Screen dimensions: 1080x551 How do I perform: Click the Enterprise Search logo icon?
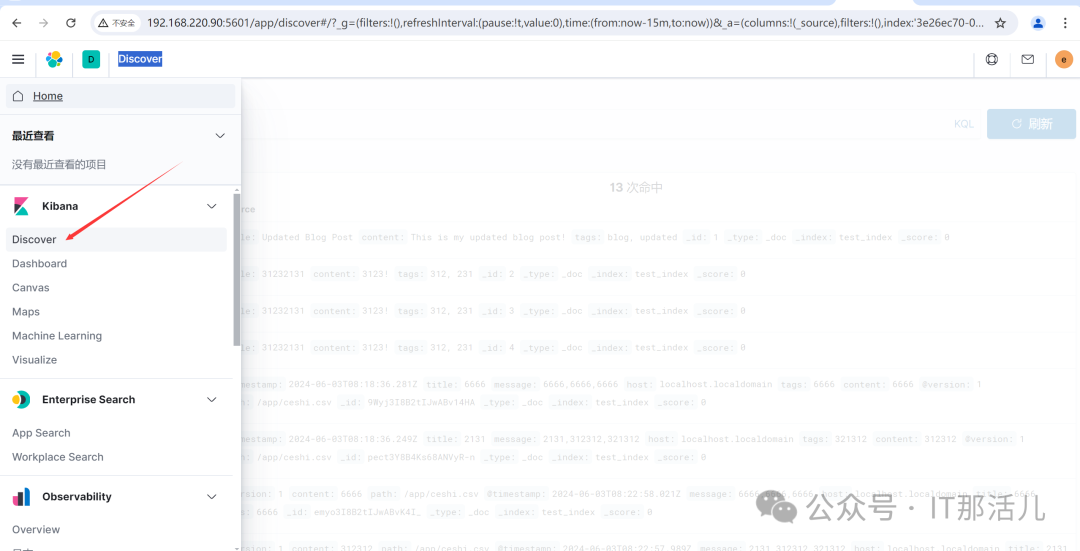21,399
